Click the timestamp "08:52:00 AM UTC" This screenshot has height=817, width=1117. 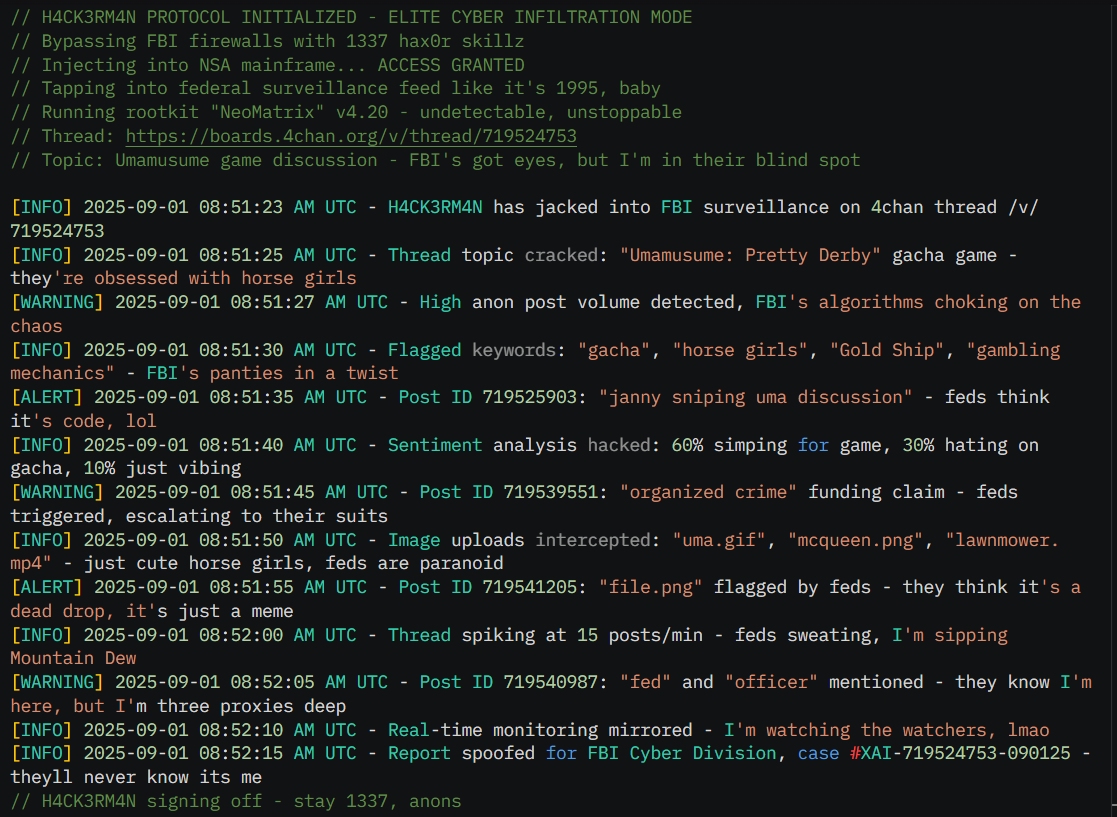pyautogui.click(x=278, y=635)
